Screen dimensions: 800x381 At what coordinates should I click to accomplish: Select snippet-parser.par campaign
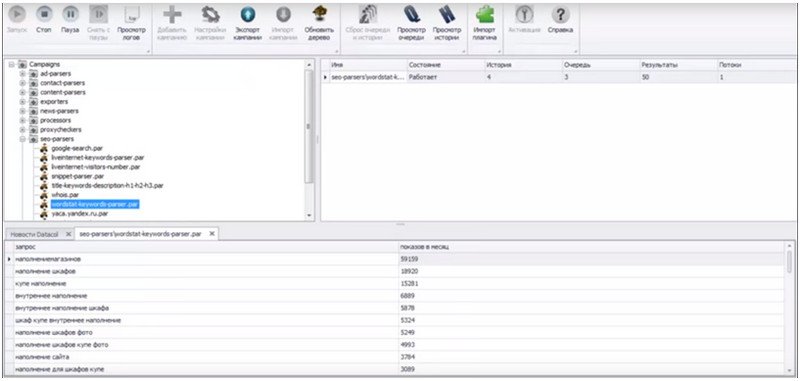[x=78, y=176]
